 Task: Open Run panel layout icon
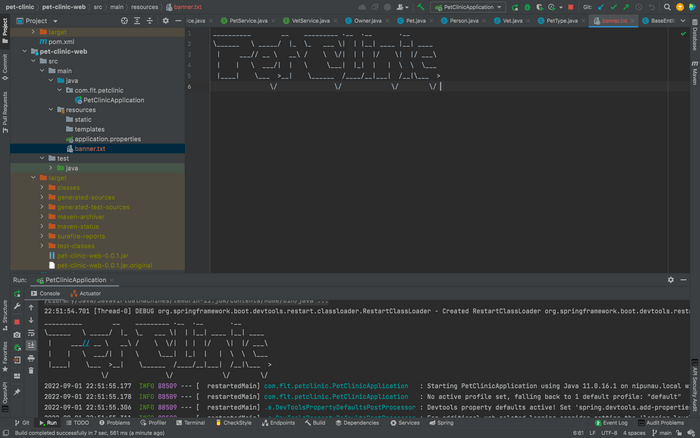click(17, 376)
